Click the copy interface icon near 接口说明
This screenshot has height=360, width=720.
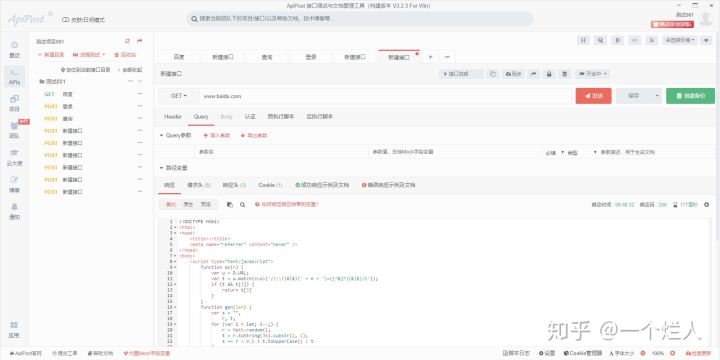pyautogui.click(x=492, y=74)
